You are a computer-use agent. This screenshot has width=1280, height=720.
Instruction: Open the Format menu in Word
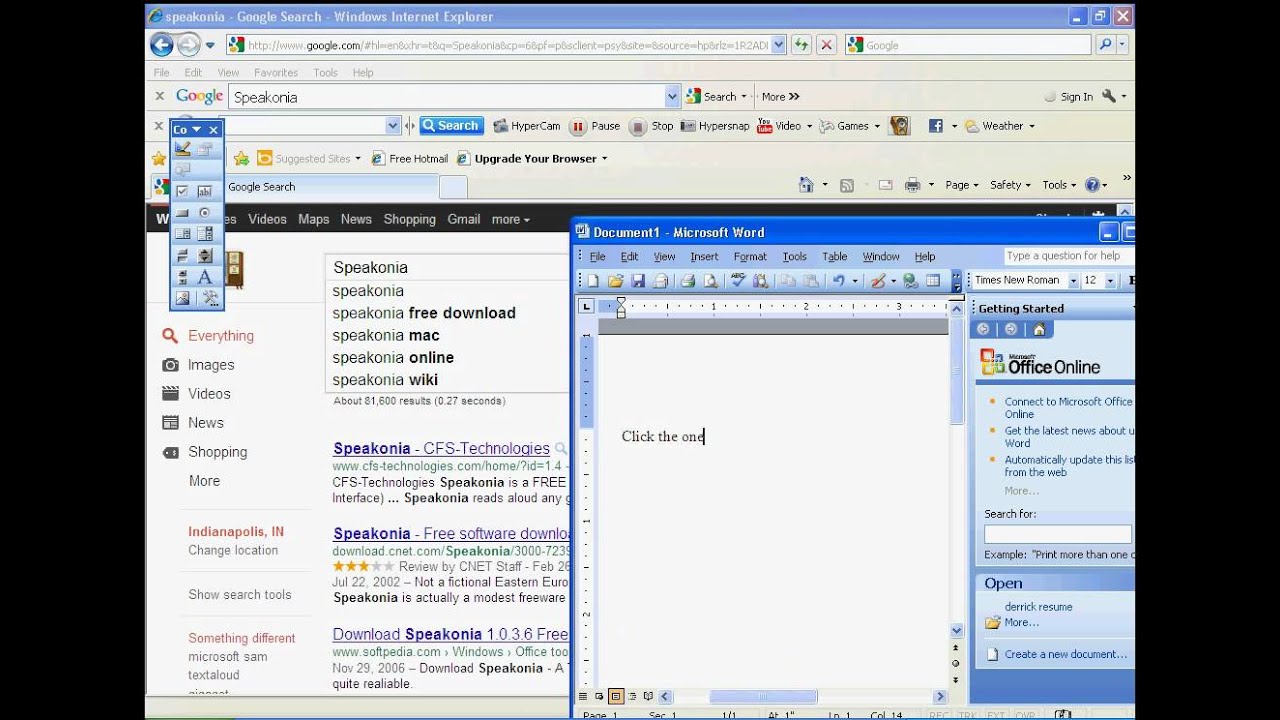pos(750,257)
